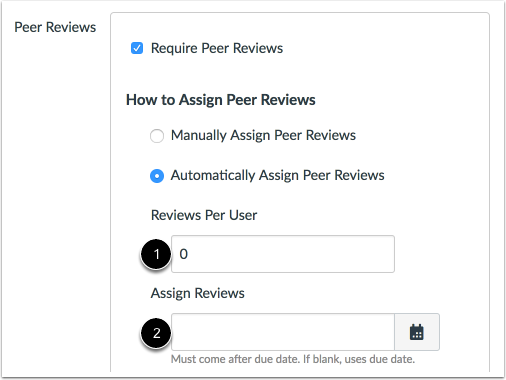Viewport: 506px width, 380px height.
Task: Open the calendar date picker icon
Action: (x=417, y=332)
